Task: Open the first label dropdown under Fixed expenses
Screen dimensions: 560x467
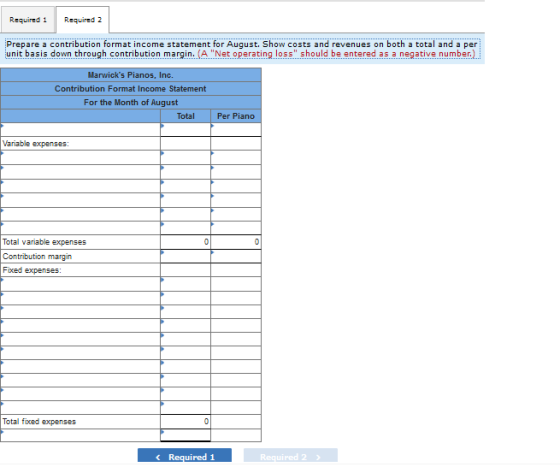Action: click(80, 284)
